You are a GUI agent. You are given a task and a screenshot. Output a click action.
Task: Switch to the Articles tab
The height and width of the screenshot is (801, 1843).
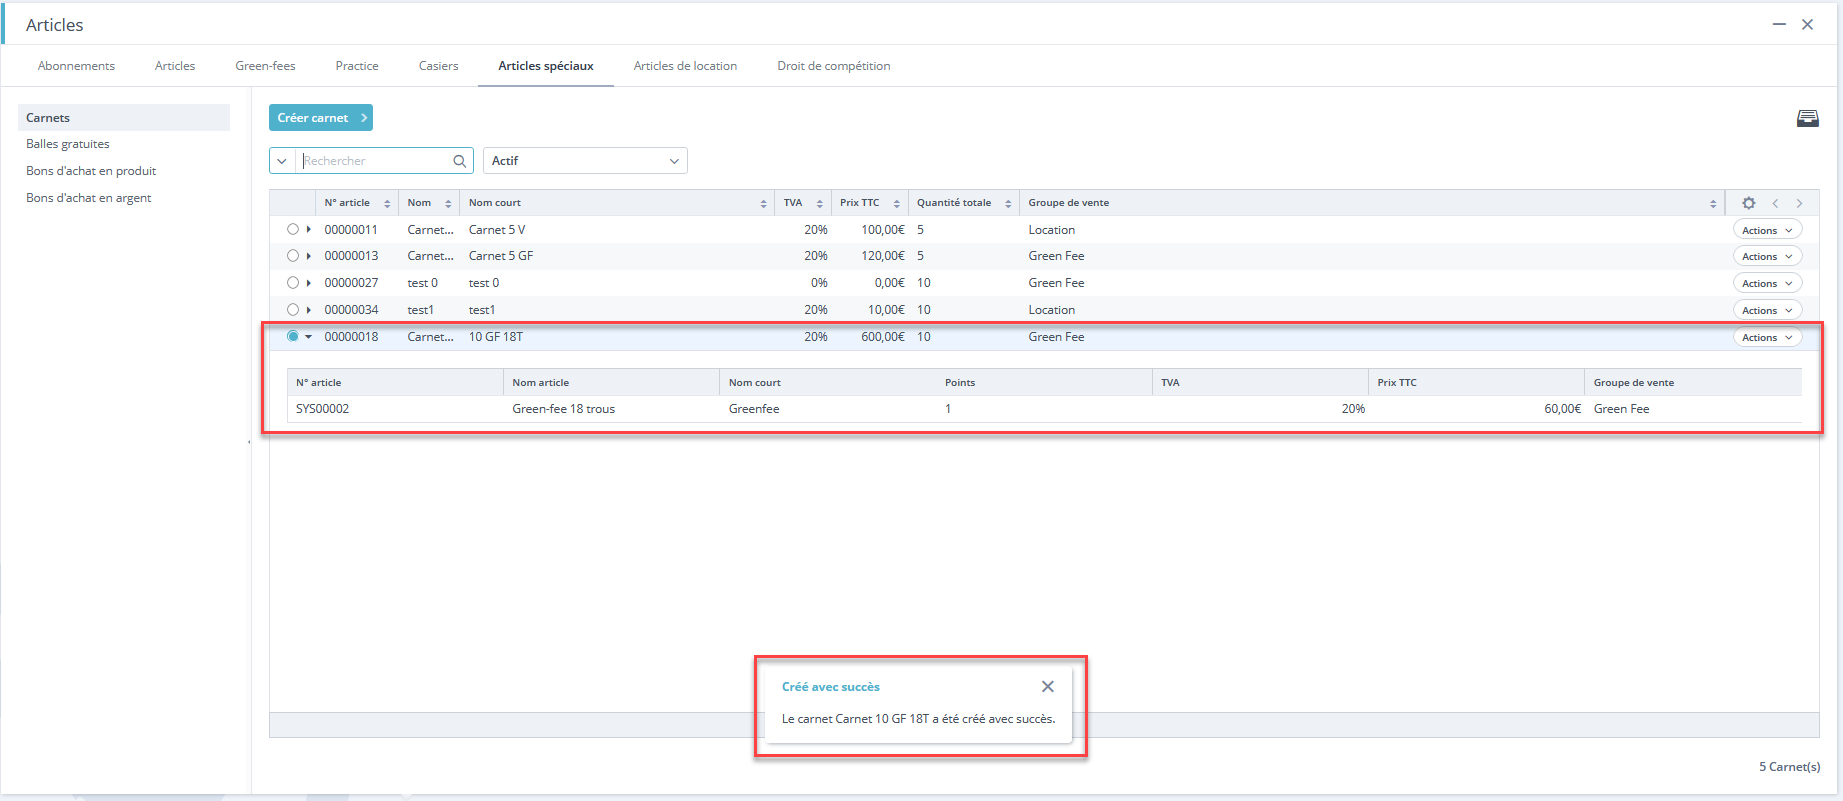[x=175, y=66]
